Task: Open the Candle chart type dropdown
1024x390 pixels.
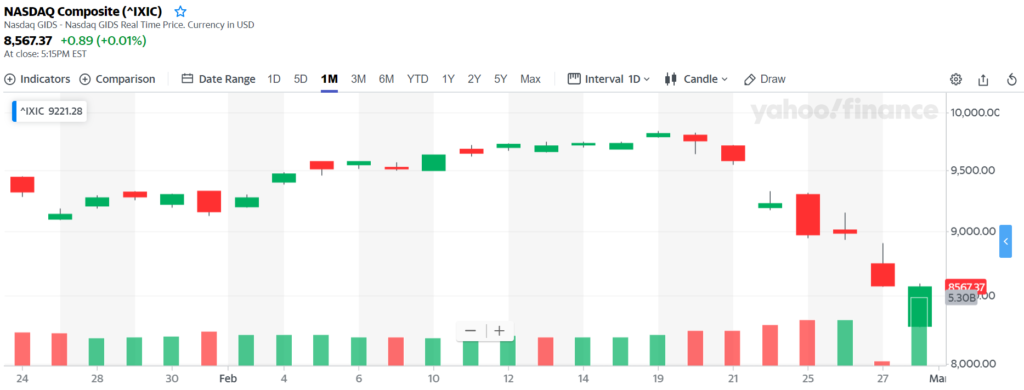Action: [x=696, y=79]
